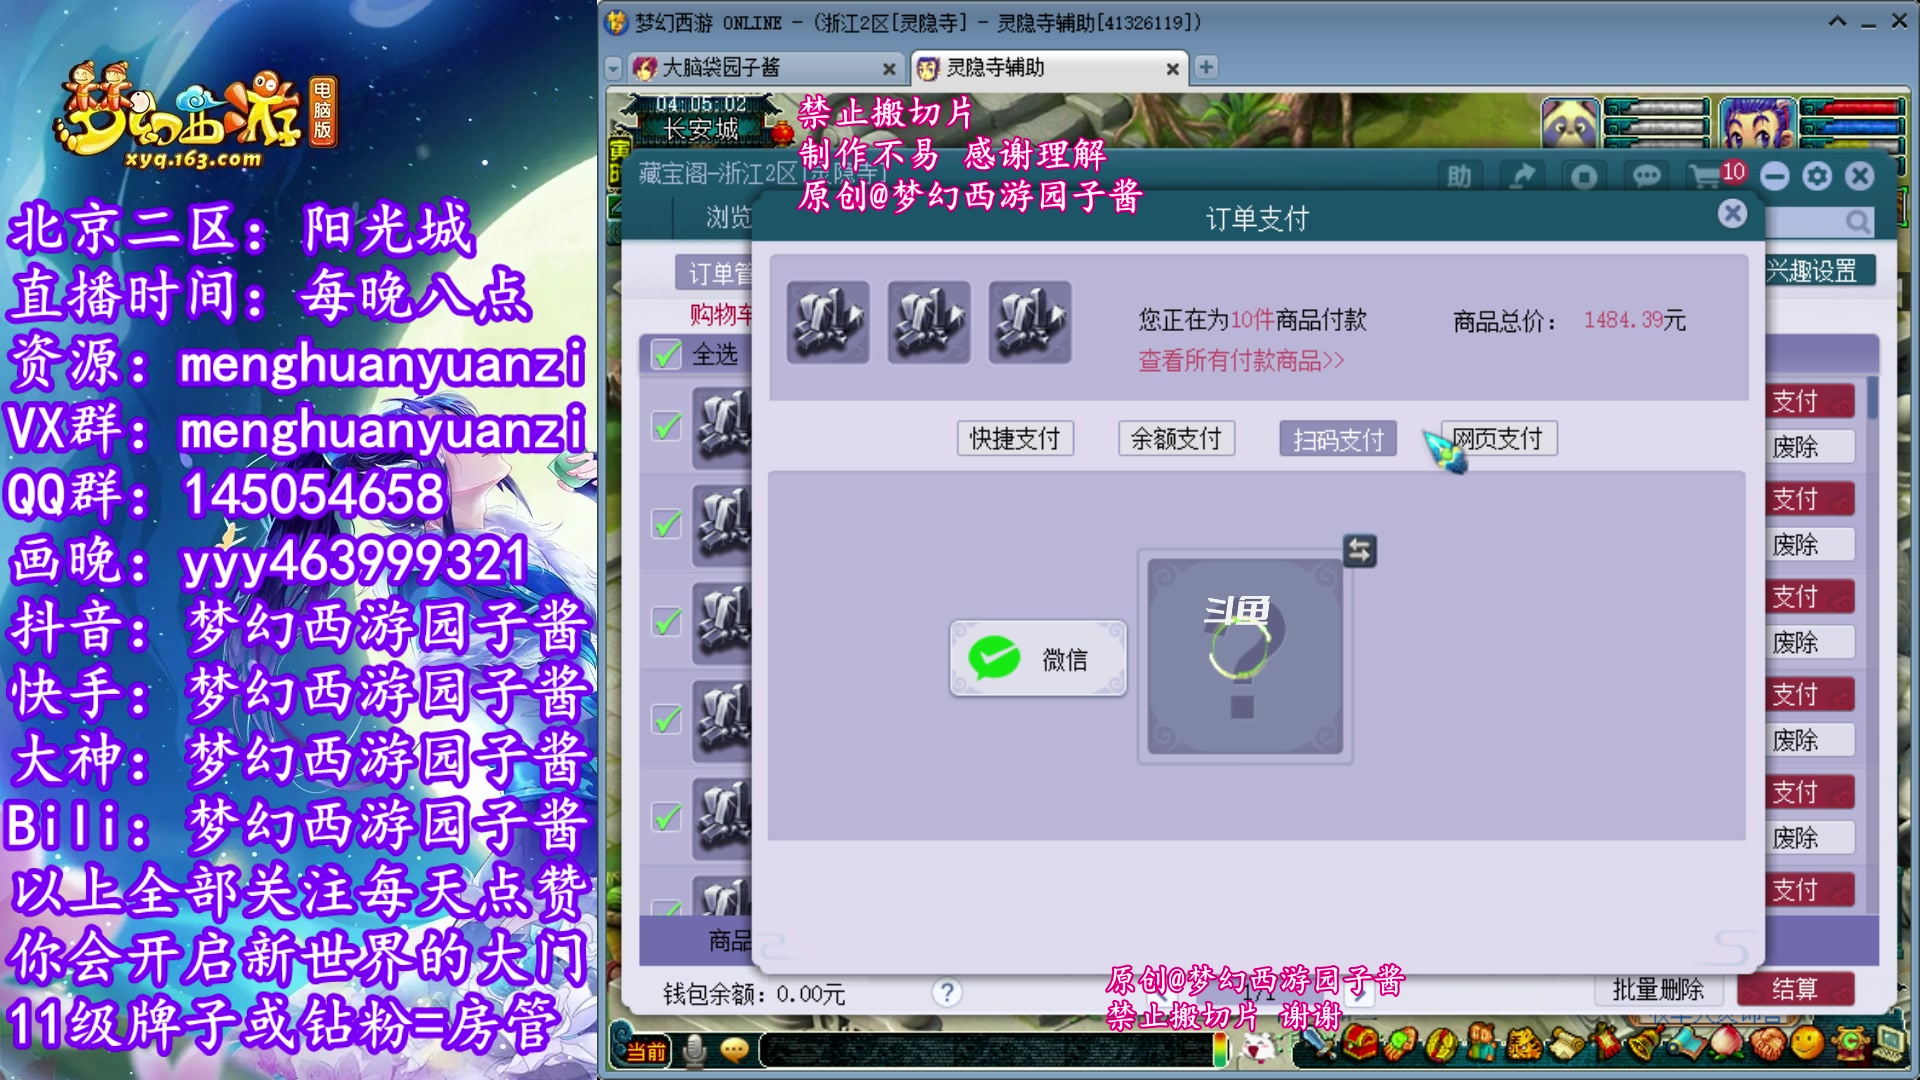Image resolution: width=1920 pixels, height=1080 pixels.
Task: Click the tiger icon in the bottom toolbar
Action: pyautogui.click(x=1525, y=1045)
